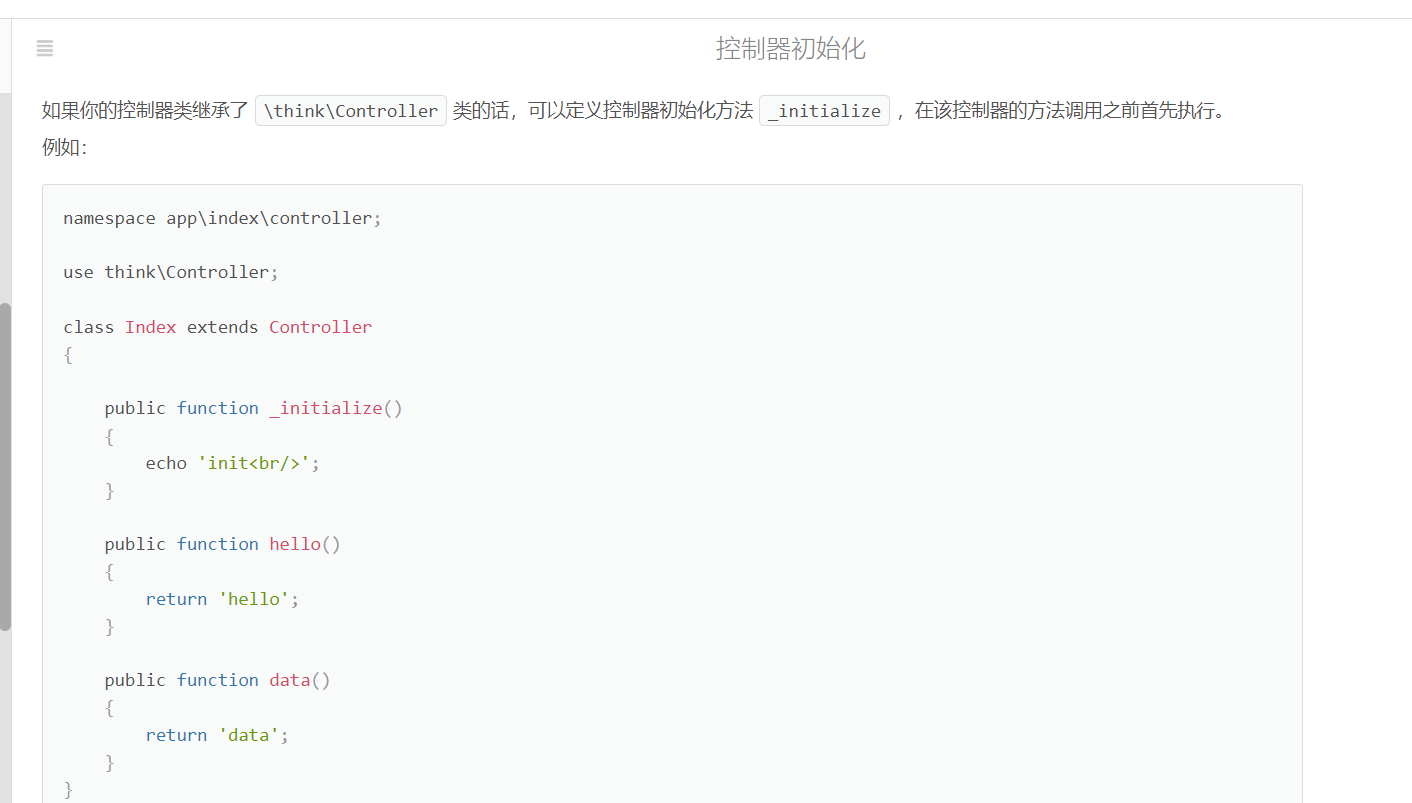Select the inline code _initialize
The height and width of the screenshot is (803, 1412).
pos(824,110)
